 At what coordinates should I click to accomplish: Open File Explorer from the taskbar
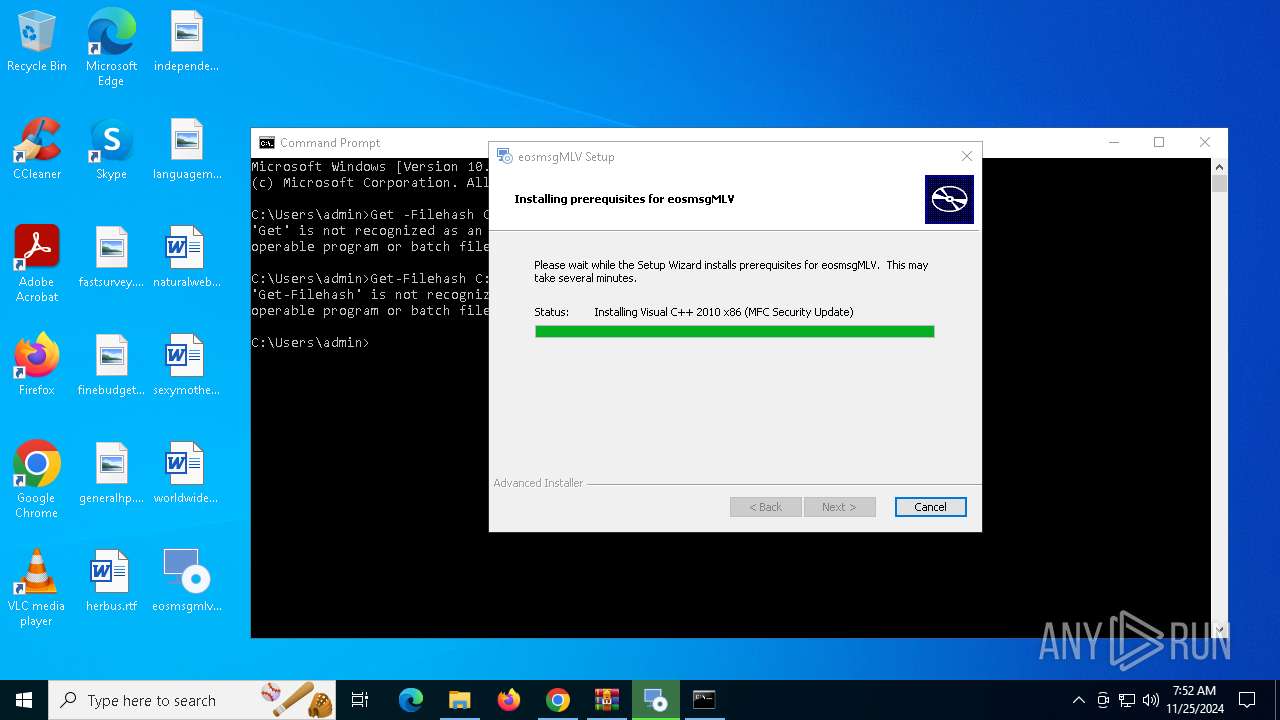click(459, 700)
